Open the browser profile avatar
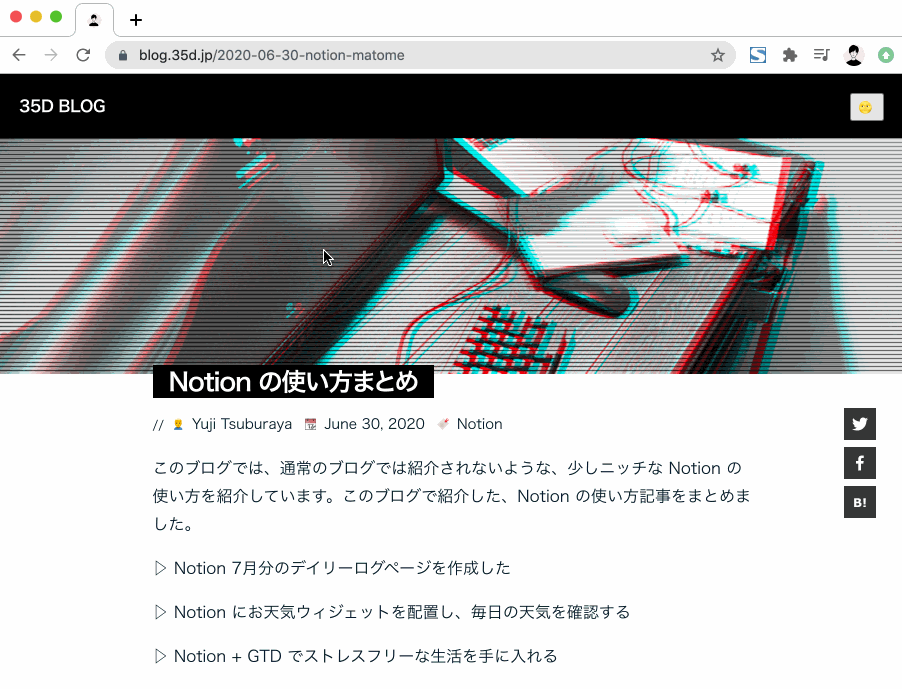 click(x=854, y=55)
